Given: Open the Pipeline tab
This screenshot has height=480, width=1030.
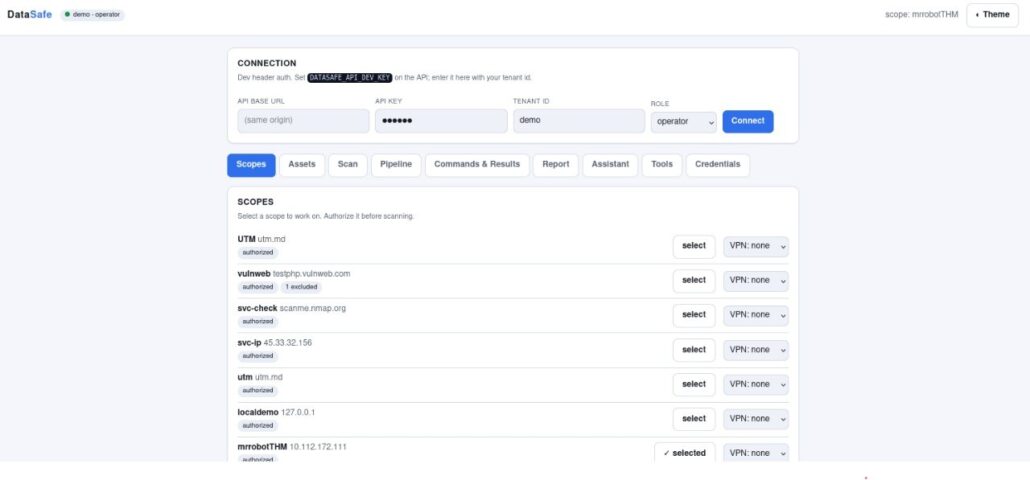Looking at the screenshot, I should click(x=396, y=165).
